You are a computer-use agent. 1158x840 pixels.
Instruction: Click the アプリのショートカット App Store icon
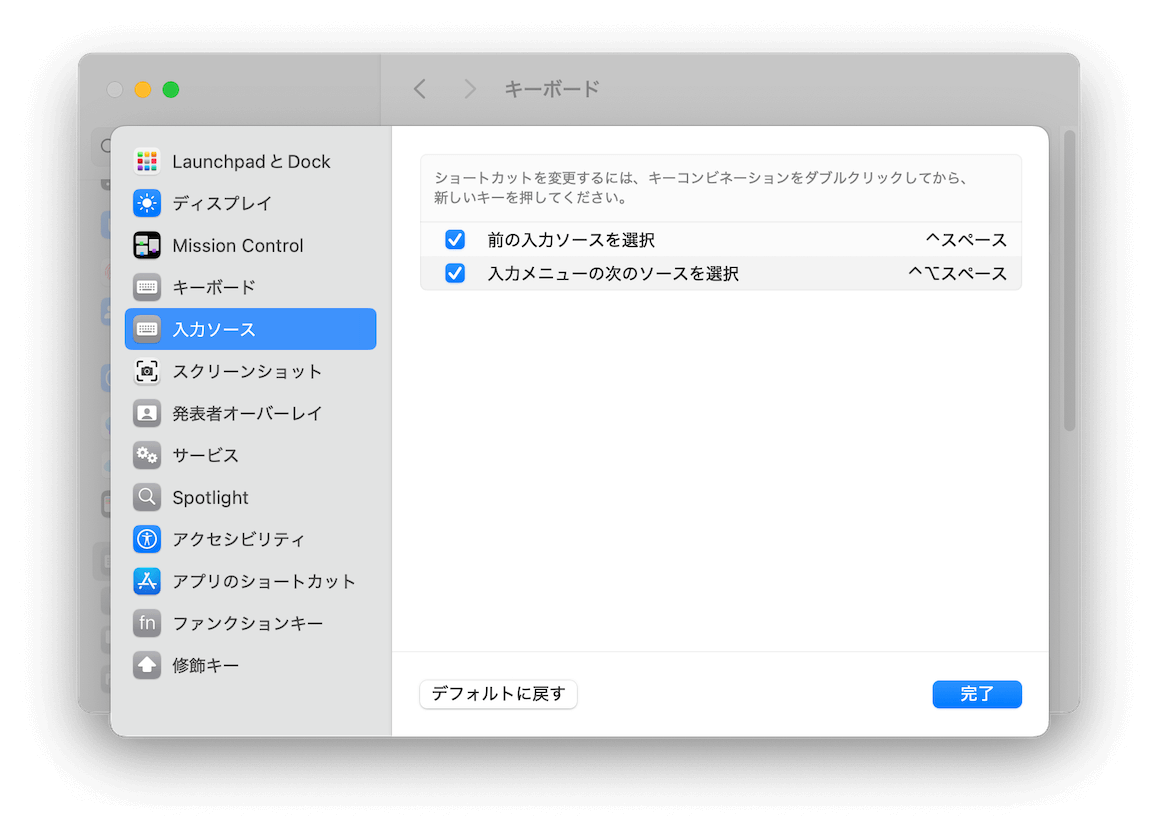[x=147, y=581]
